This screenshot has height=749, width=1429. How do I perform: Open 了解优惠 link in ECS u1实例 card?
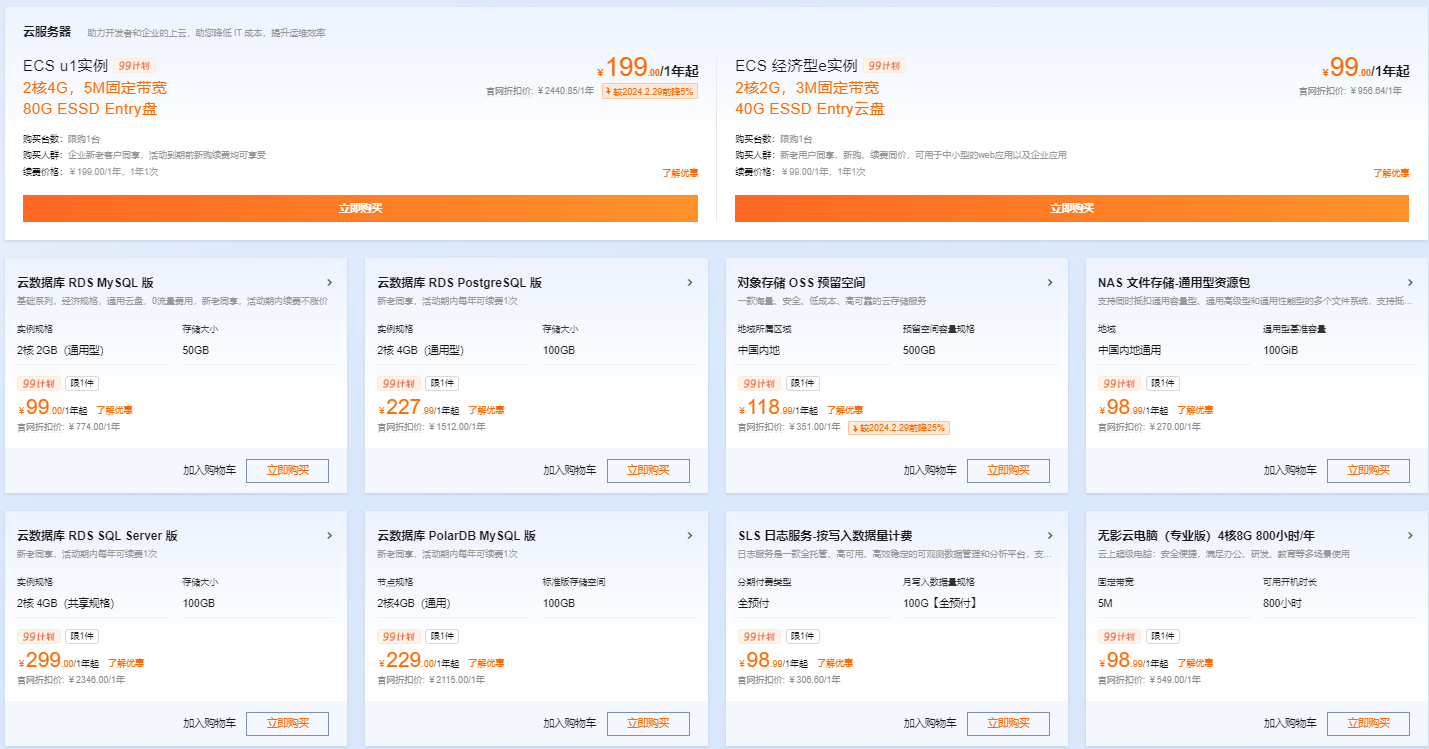point(680,173)
